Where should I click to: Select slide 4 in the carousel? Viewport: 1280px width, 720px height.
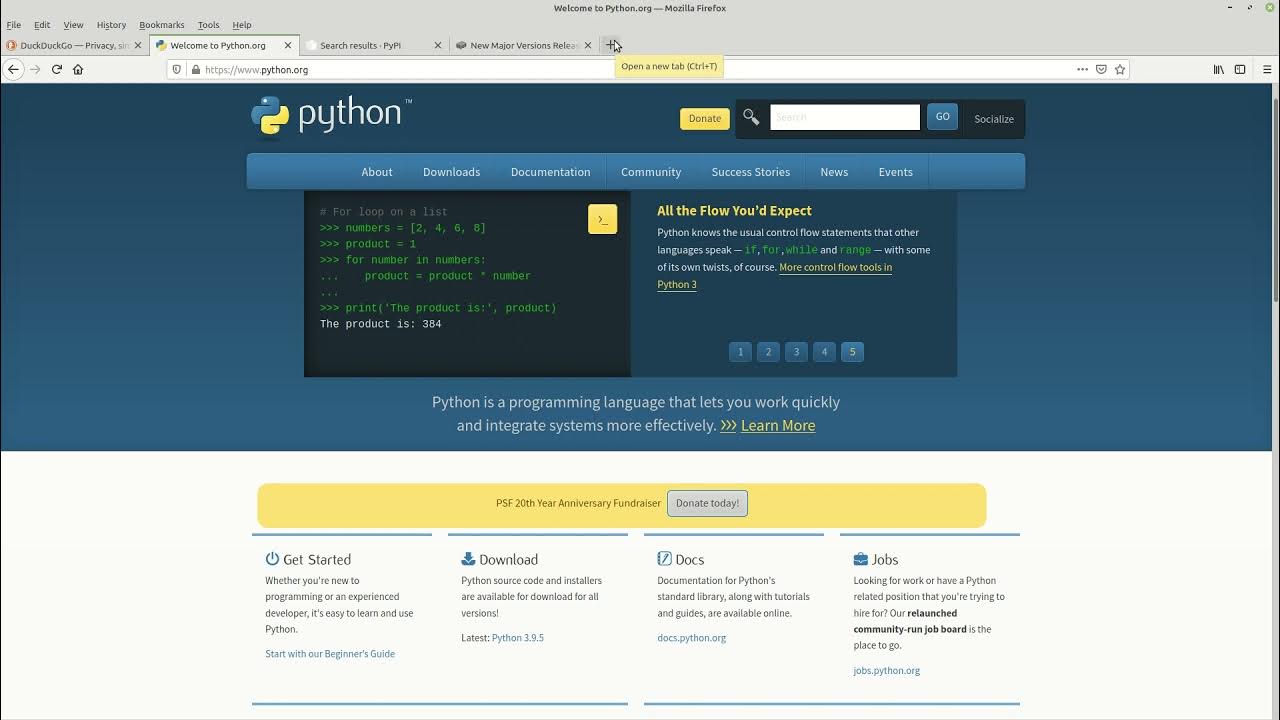coord(824,352)
